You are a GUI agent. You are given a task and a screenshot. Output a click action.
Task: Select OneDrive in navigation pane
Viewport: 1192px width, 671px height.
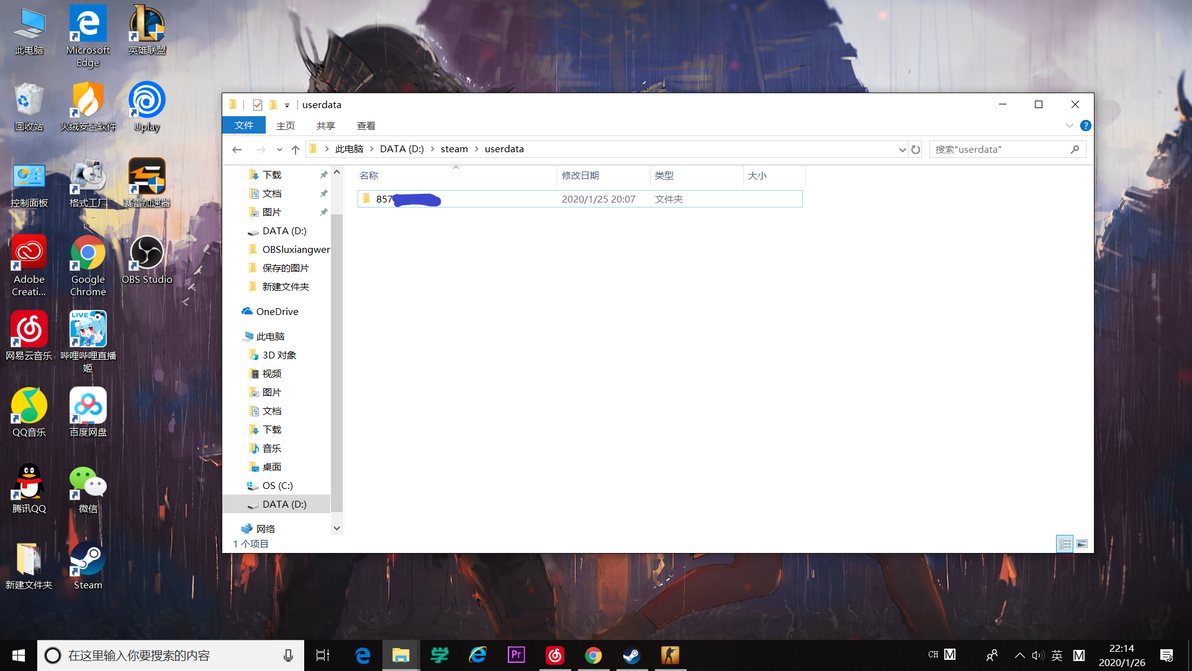point(277,312)
